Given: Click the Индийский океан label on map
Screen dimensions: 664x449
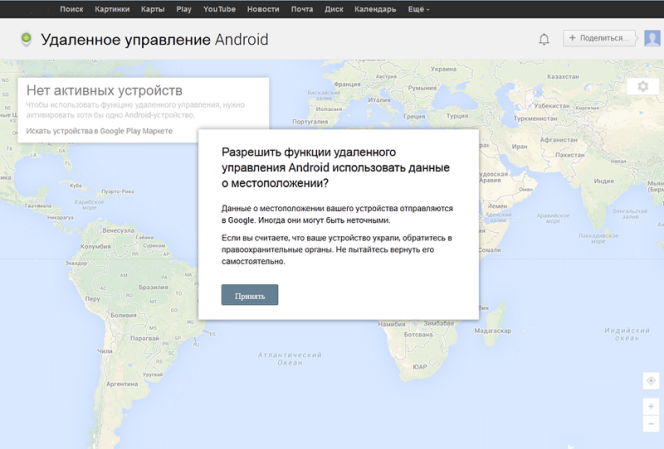Looking at the screenshot, I should (627, 334).
